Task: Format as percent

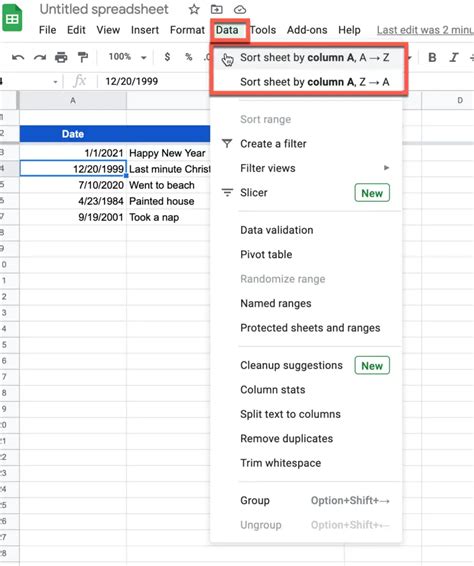Action: tap(188, 57)
